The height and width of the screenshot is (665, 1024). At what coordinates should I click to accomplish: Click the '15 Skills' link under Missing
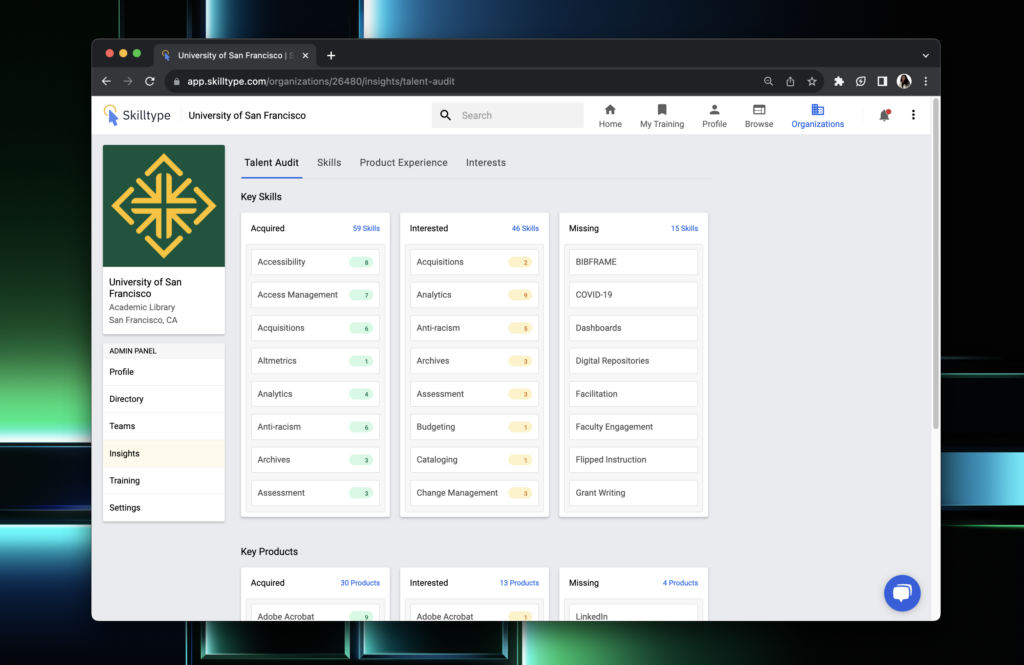click(x=683, y=228)
